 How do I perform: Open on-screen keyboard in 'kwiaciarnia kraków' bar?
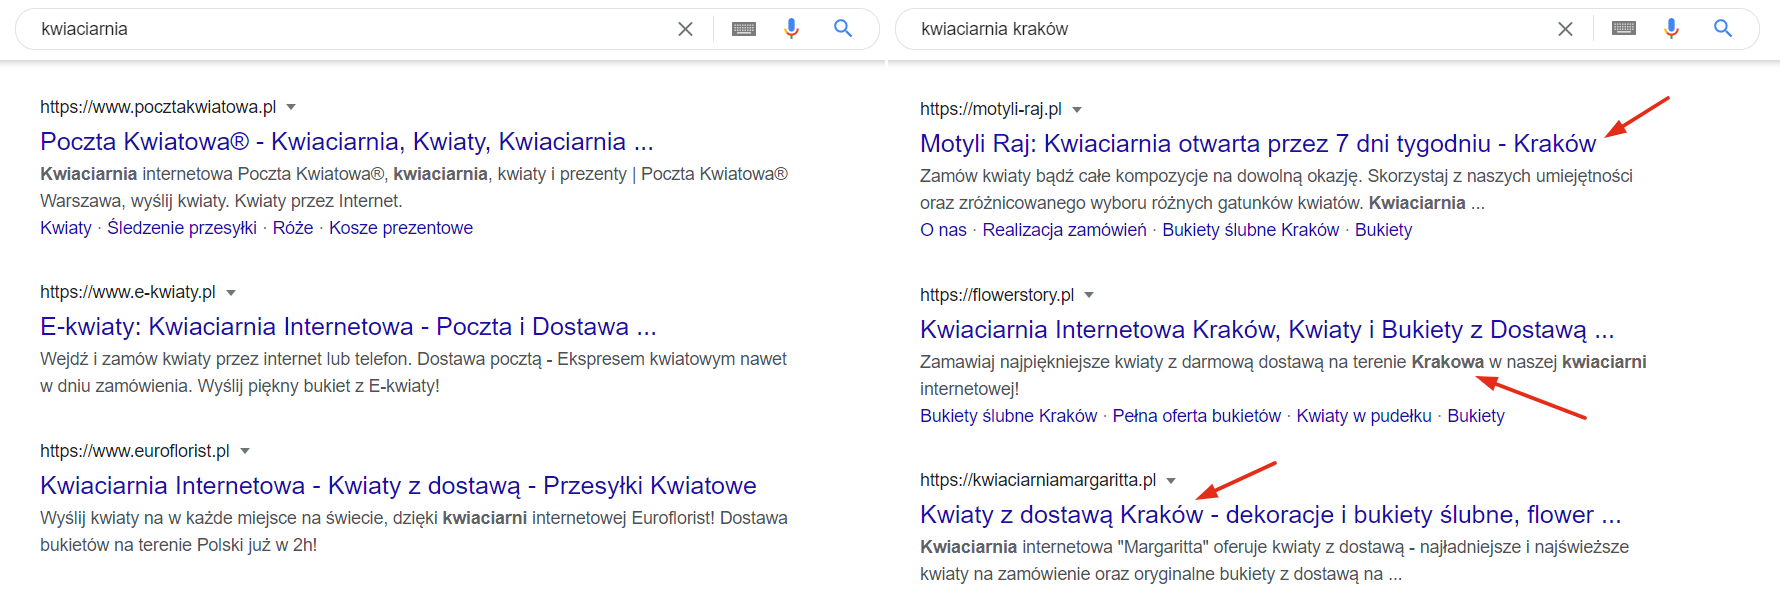tap(1624, 29)
